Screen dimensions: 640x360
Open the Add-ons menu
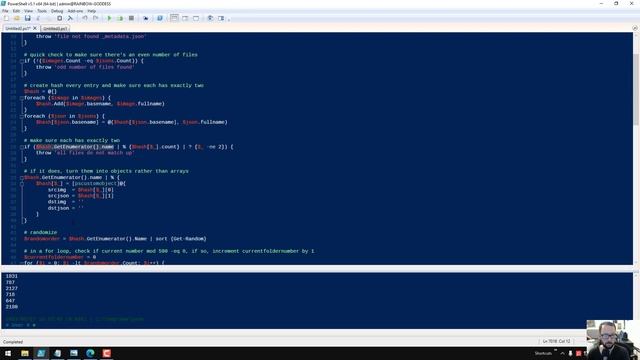tap(75, 11)
